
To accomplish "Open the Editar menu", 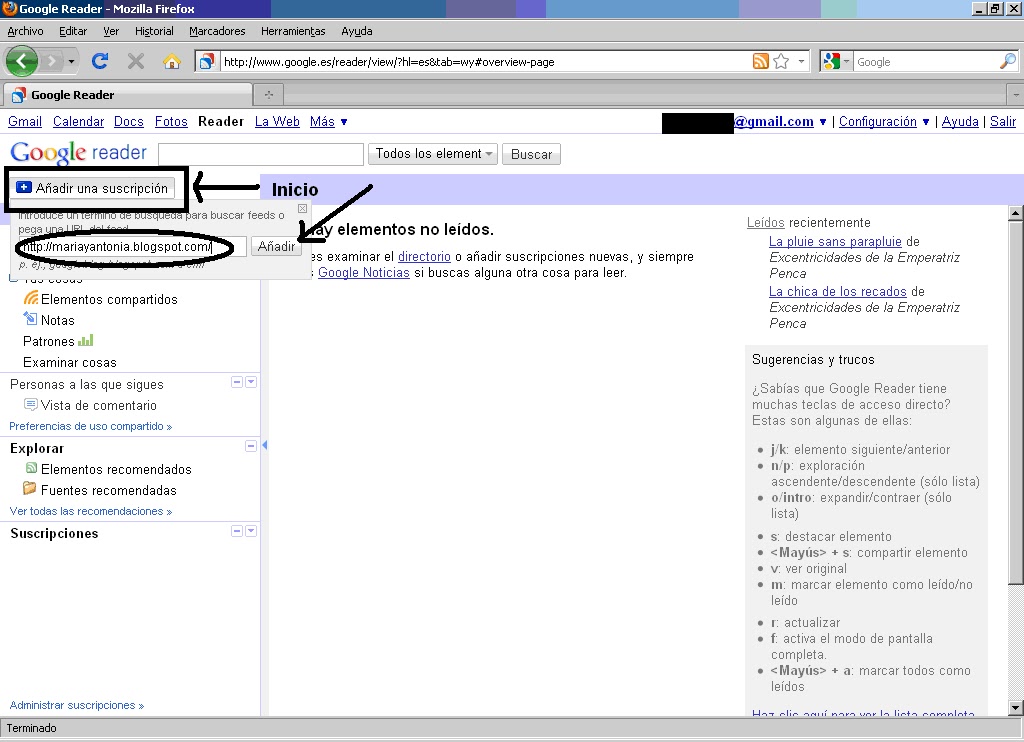I will pyautogui.click(x=72, y=31).
